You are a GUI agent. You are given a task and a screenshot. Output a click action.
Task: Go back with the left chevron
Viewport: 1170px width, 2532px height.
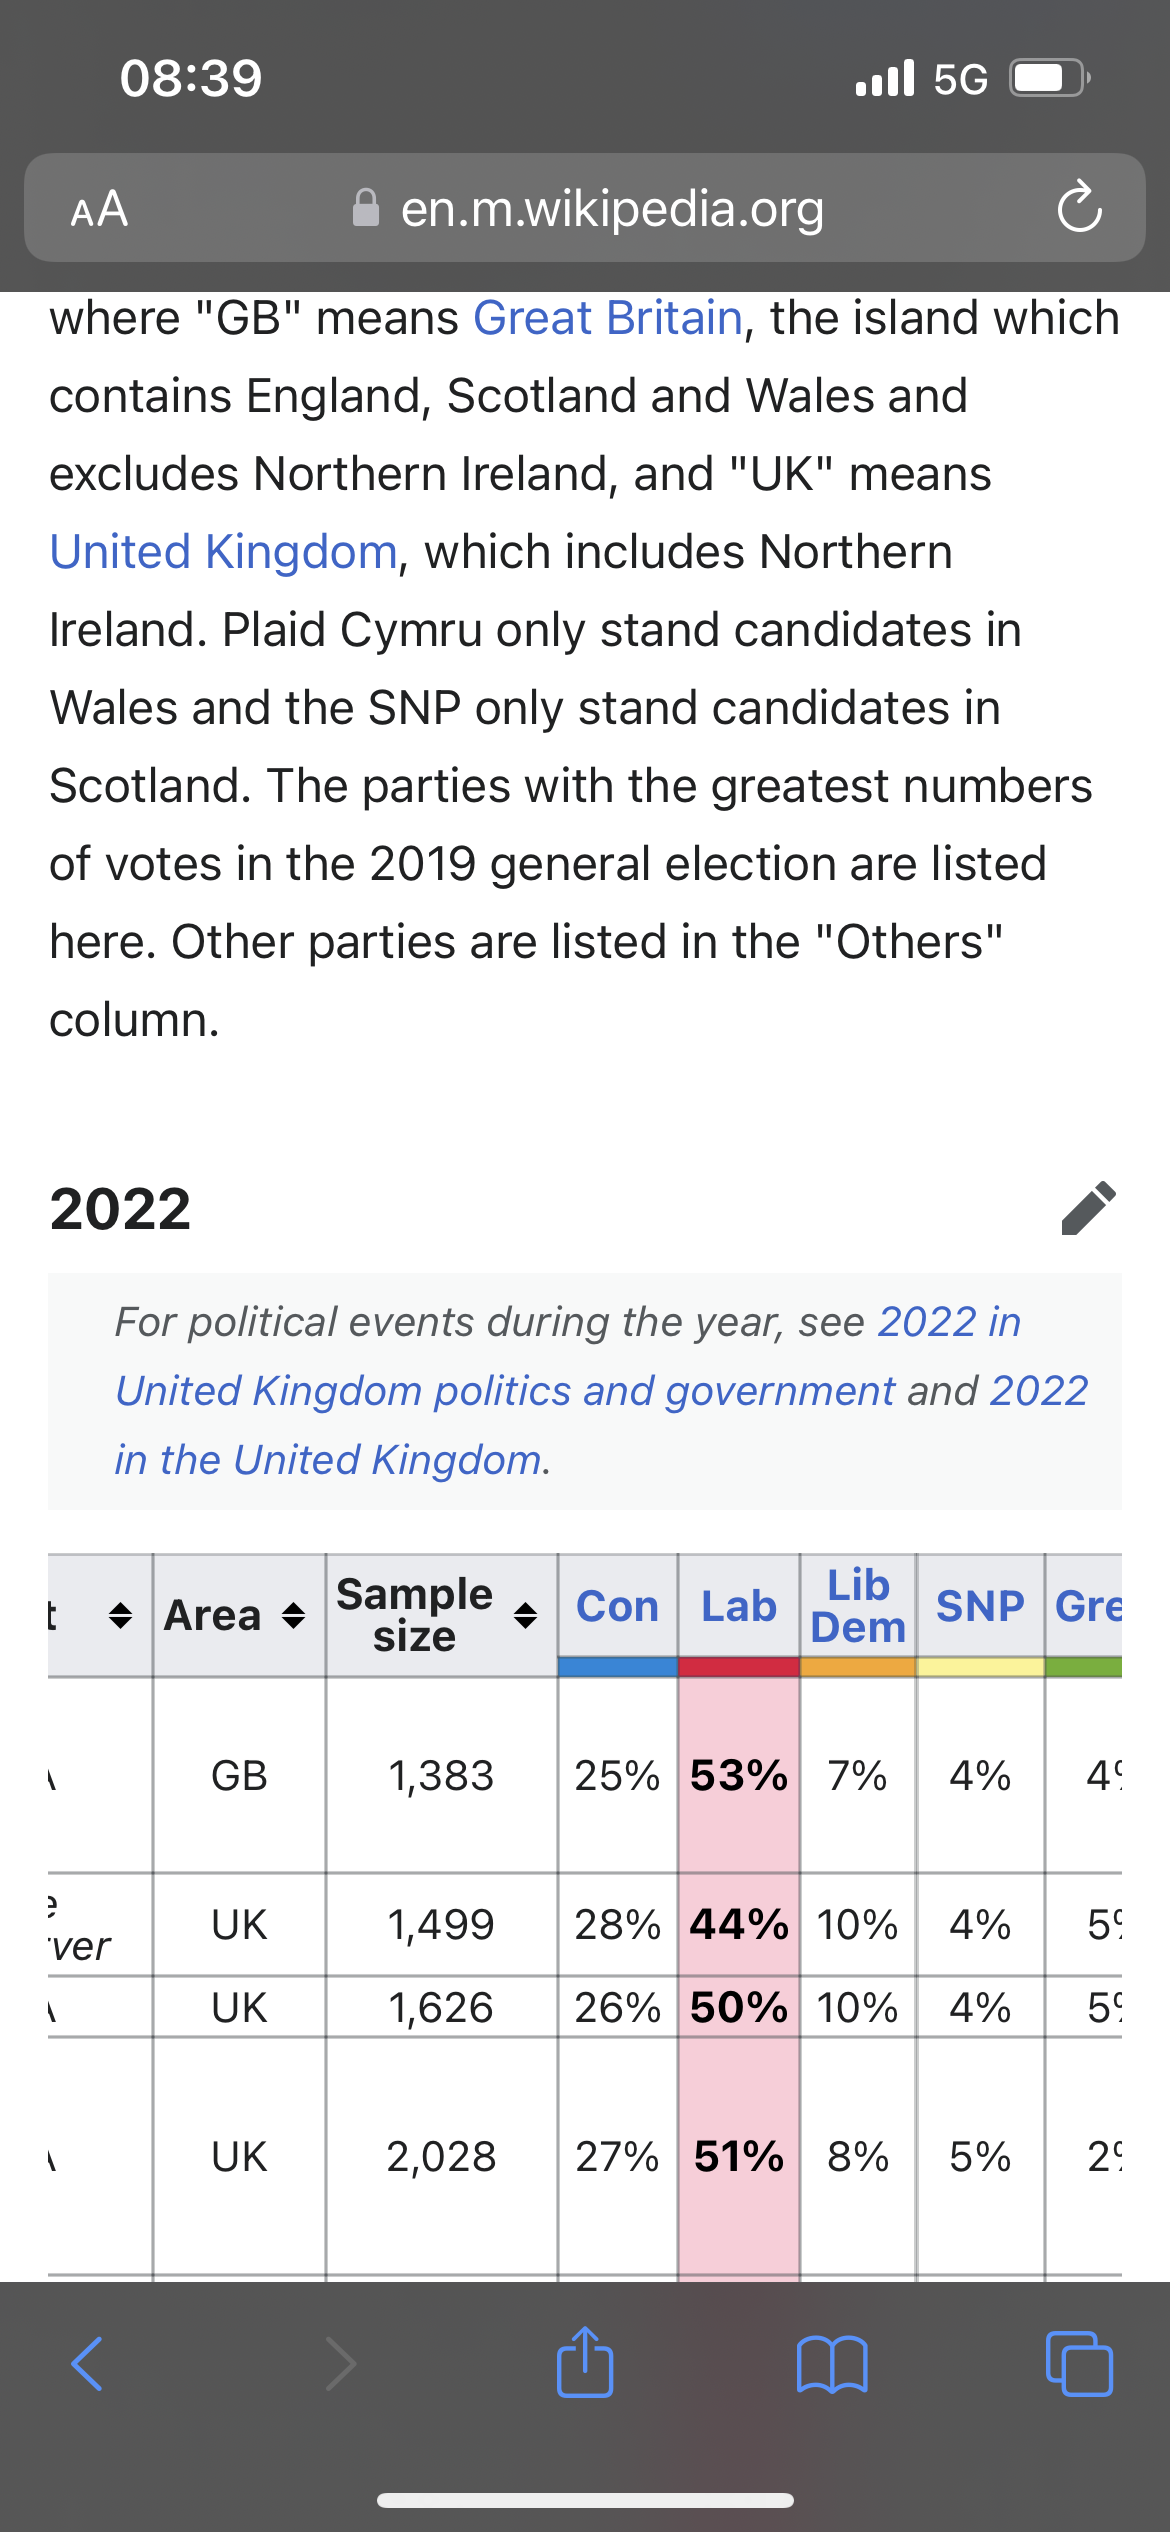(87, 2364)
